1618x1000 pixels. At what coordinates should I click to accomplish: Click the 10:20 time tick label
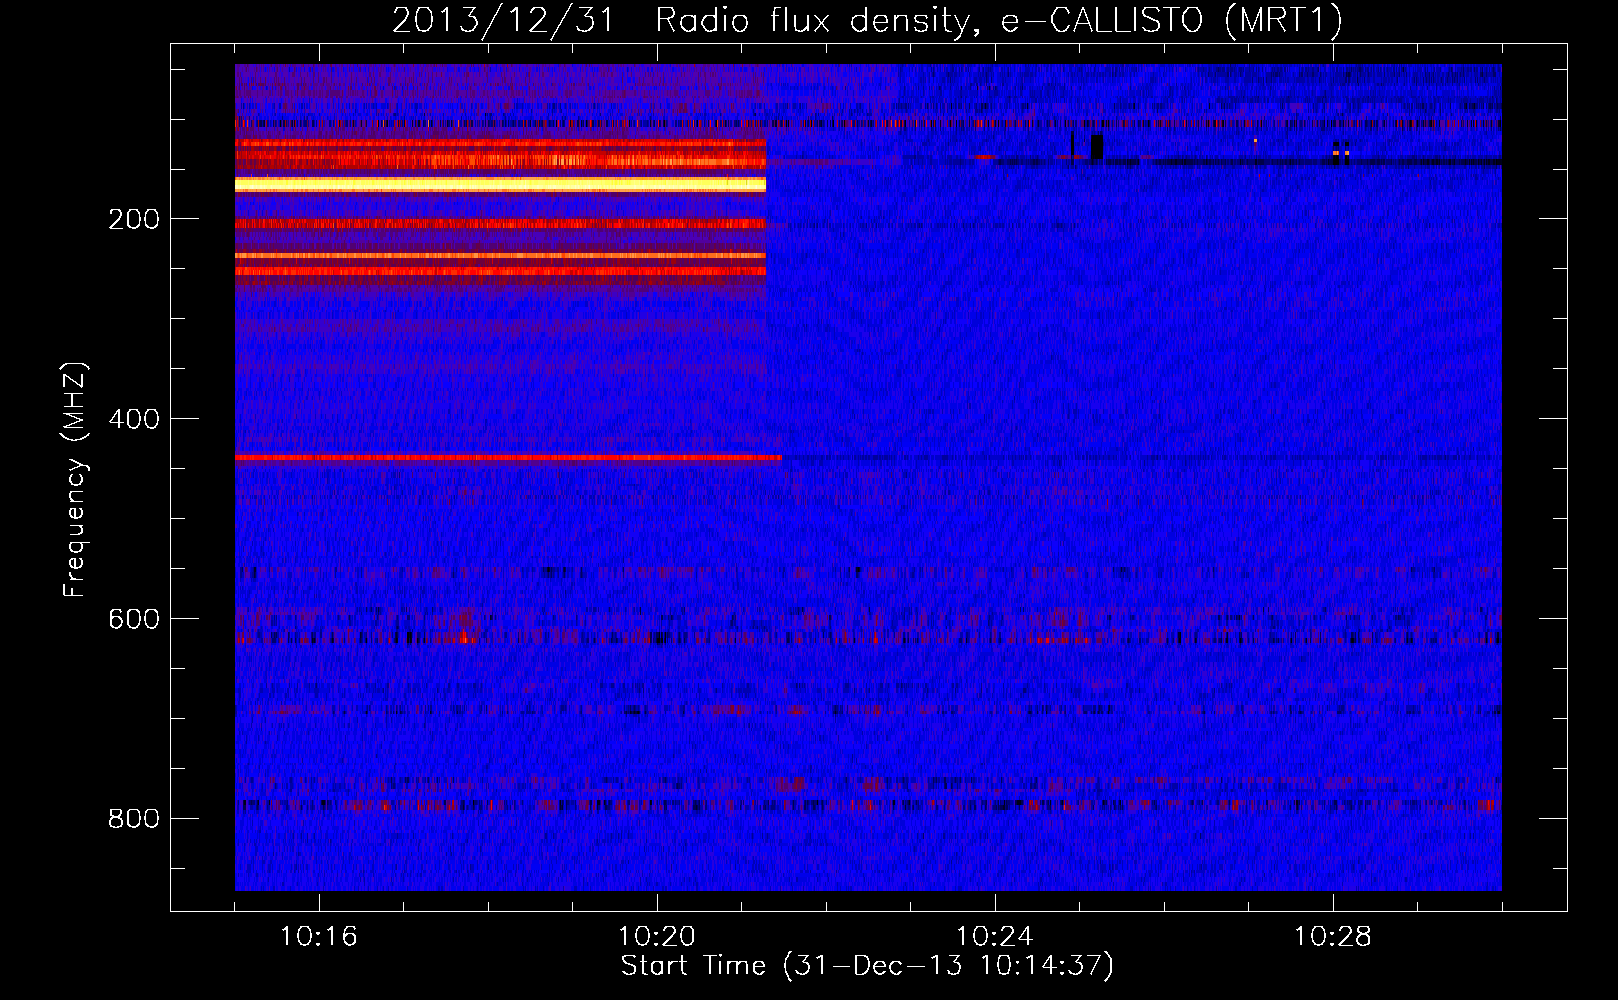pos(657,936)
